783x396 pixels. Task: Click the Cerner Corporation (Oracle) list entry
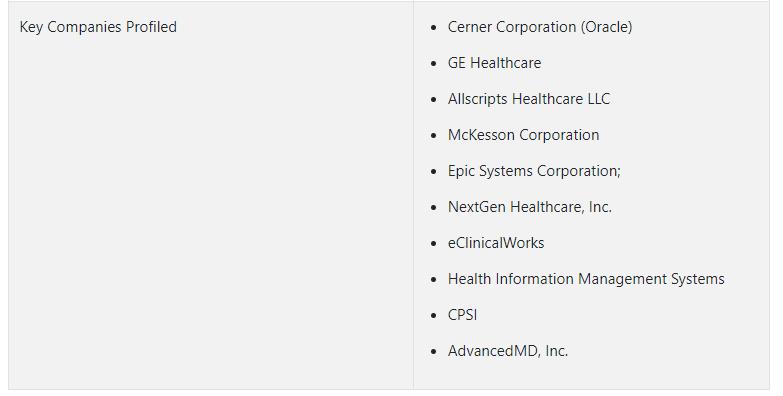540,27
